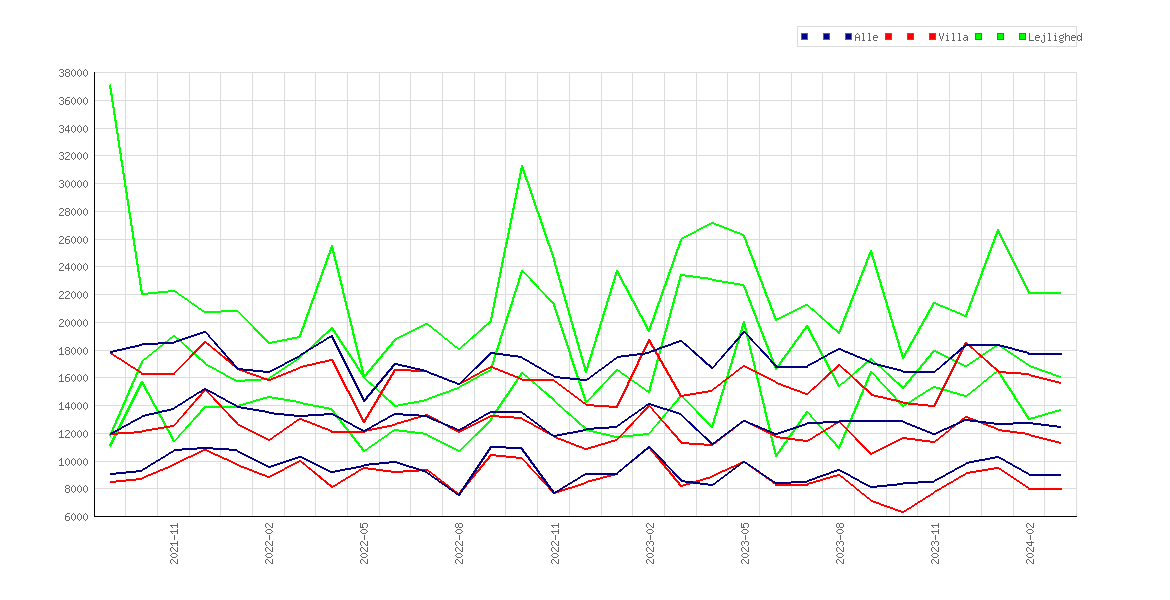The height and width of the screenshot is (600, 1170).
Task: Click the red swatch beside the Villa label
Action: point(933,37)
